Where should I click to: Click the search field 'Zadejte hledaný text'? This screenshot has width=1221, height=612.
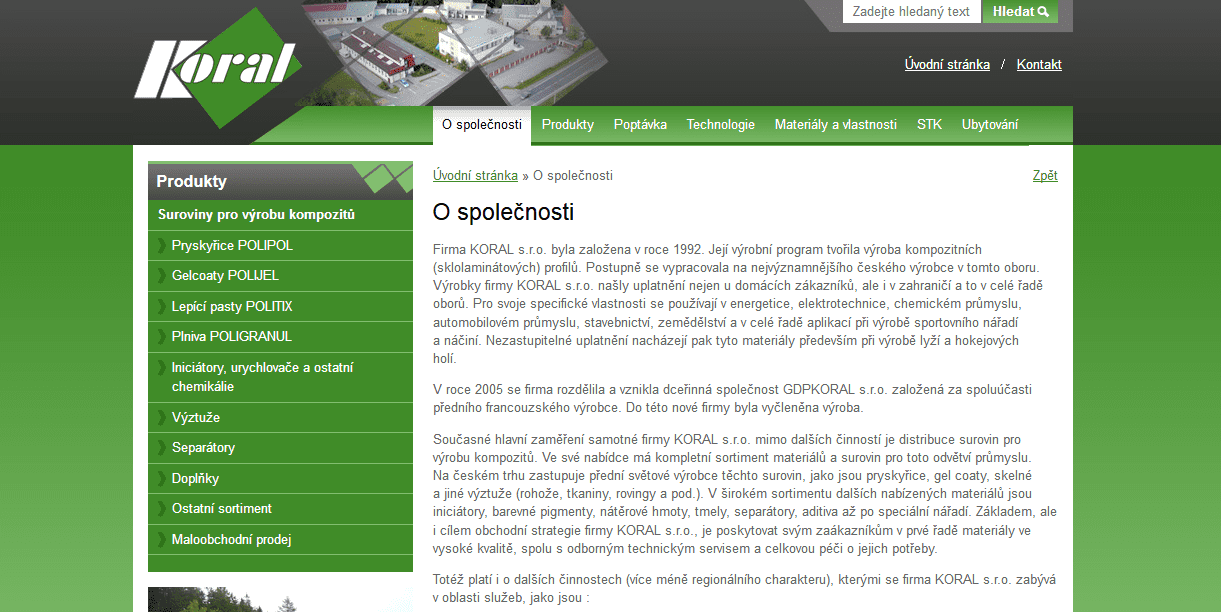pyautogui.click(x=912, y=12)
